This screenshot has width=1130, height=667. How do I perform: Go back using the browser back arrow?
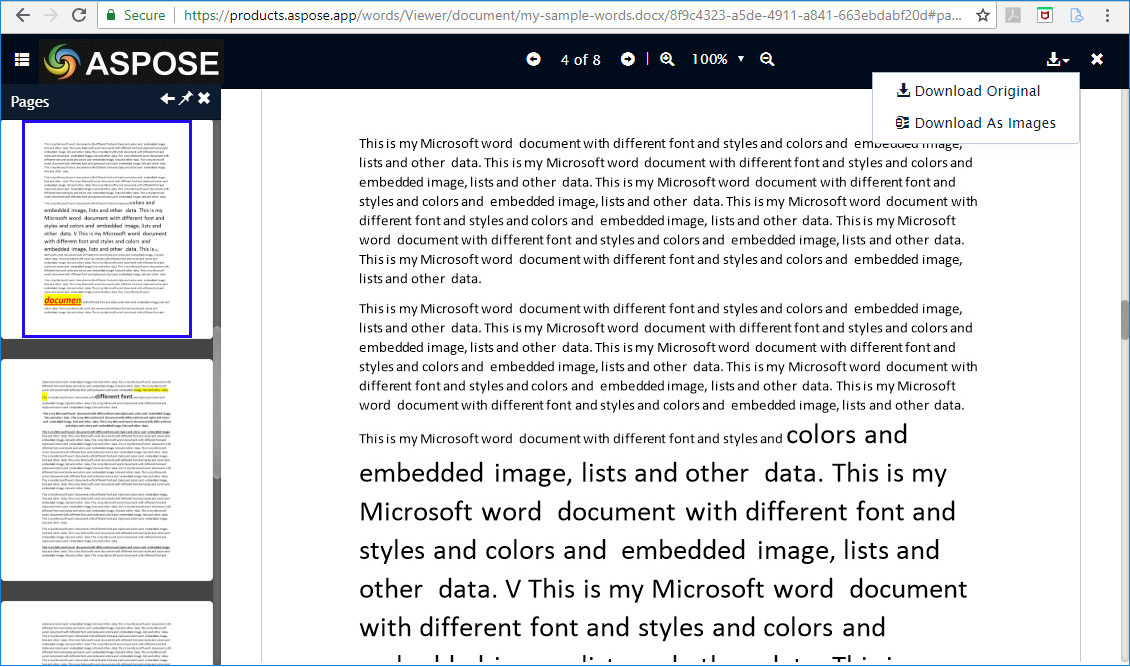coord(22,14)
